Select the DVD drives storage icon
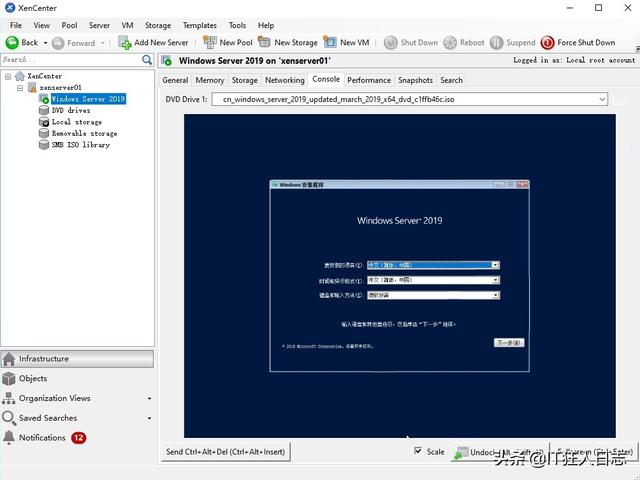The width and height of the screenshot is (640, 480). 44,111
